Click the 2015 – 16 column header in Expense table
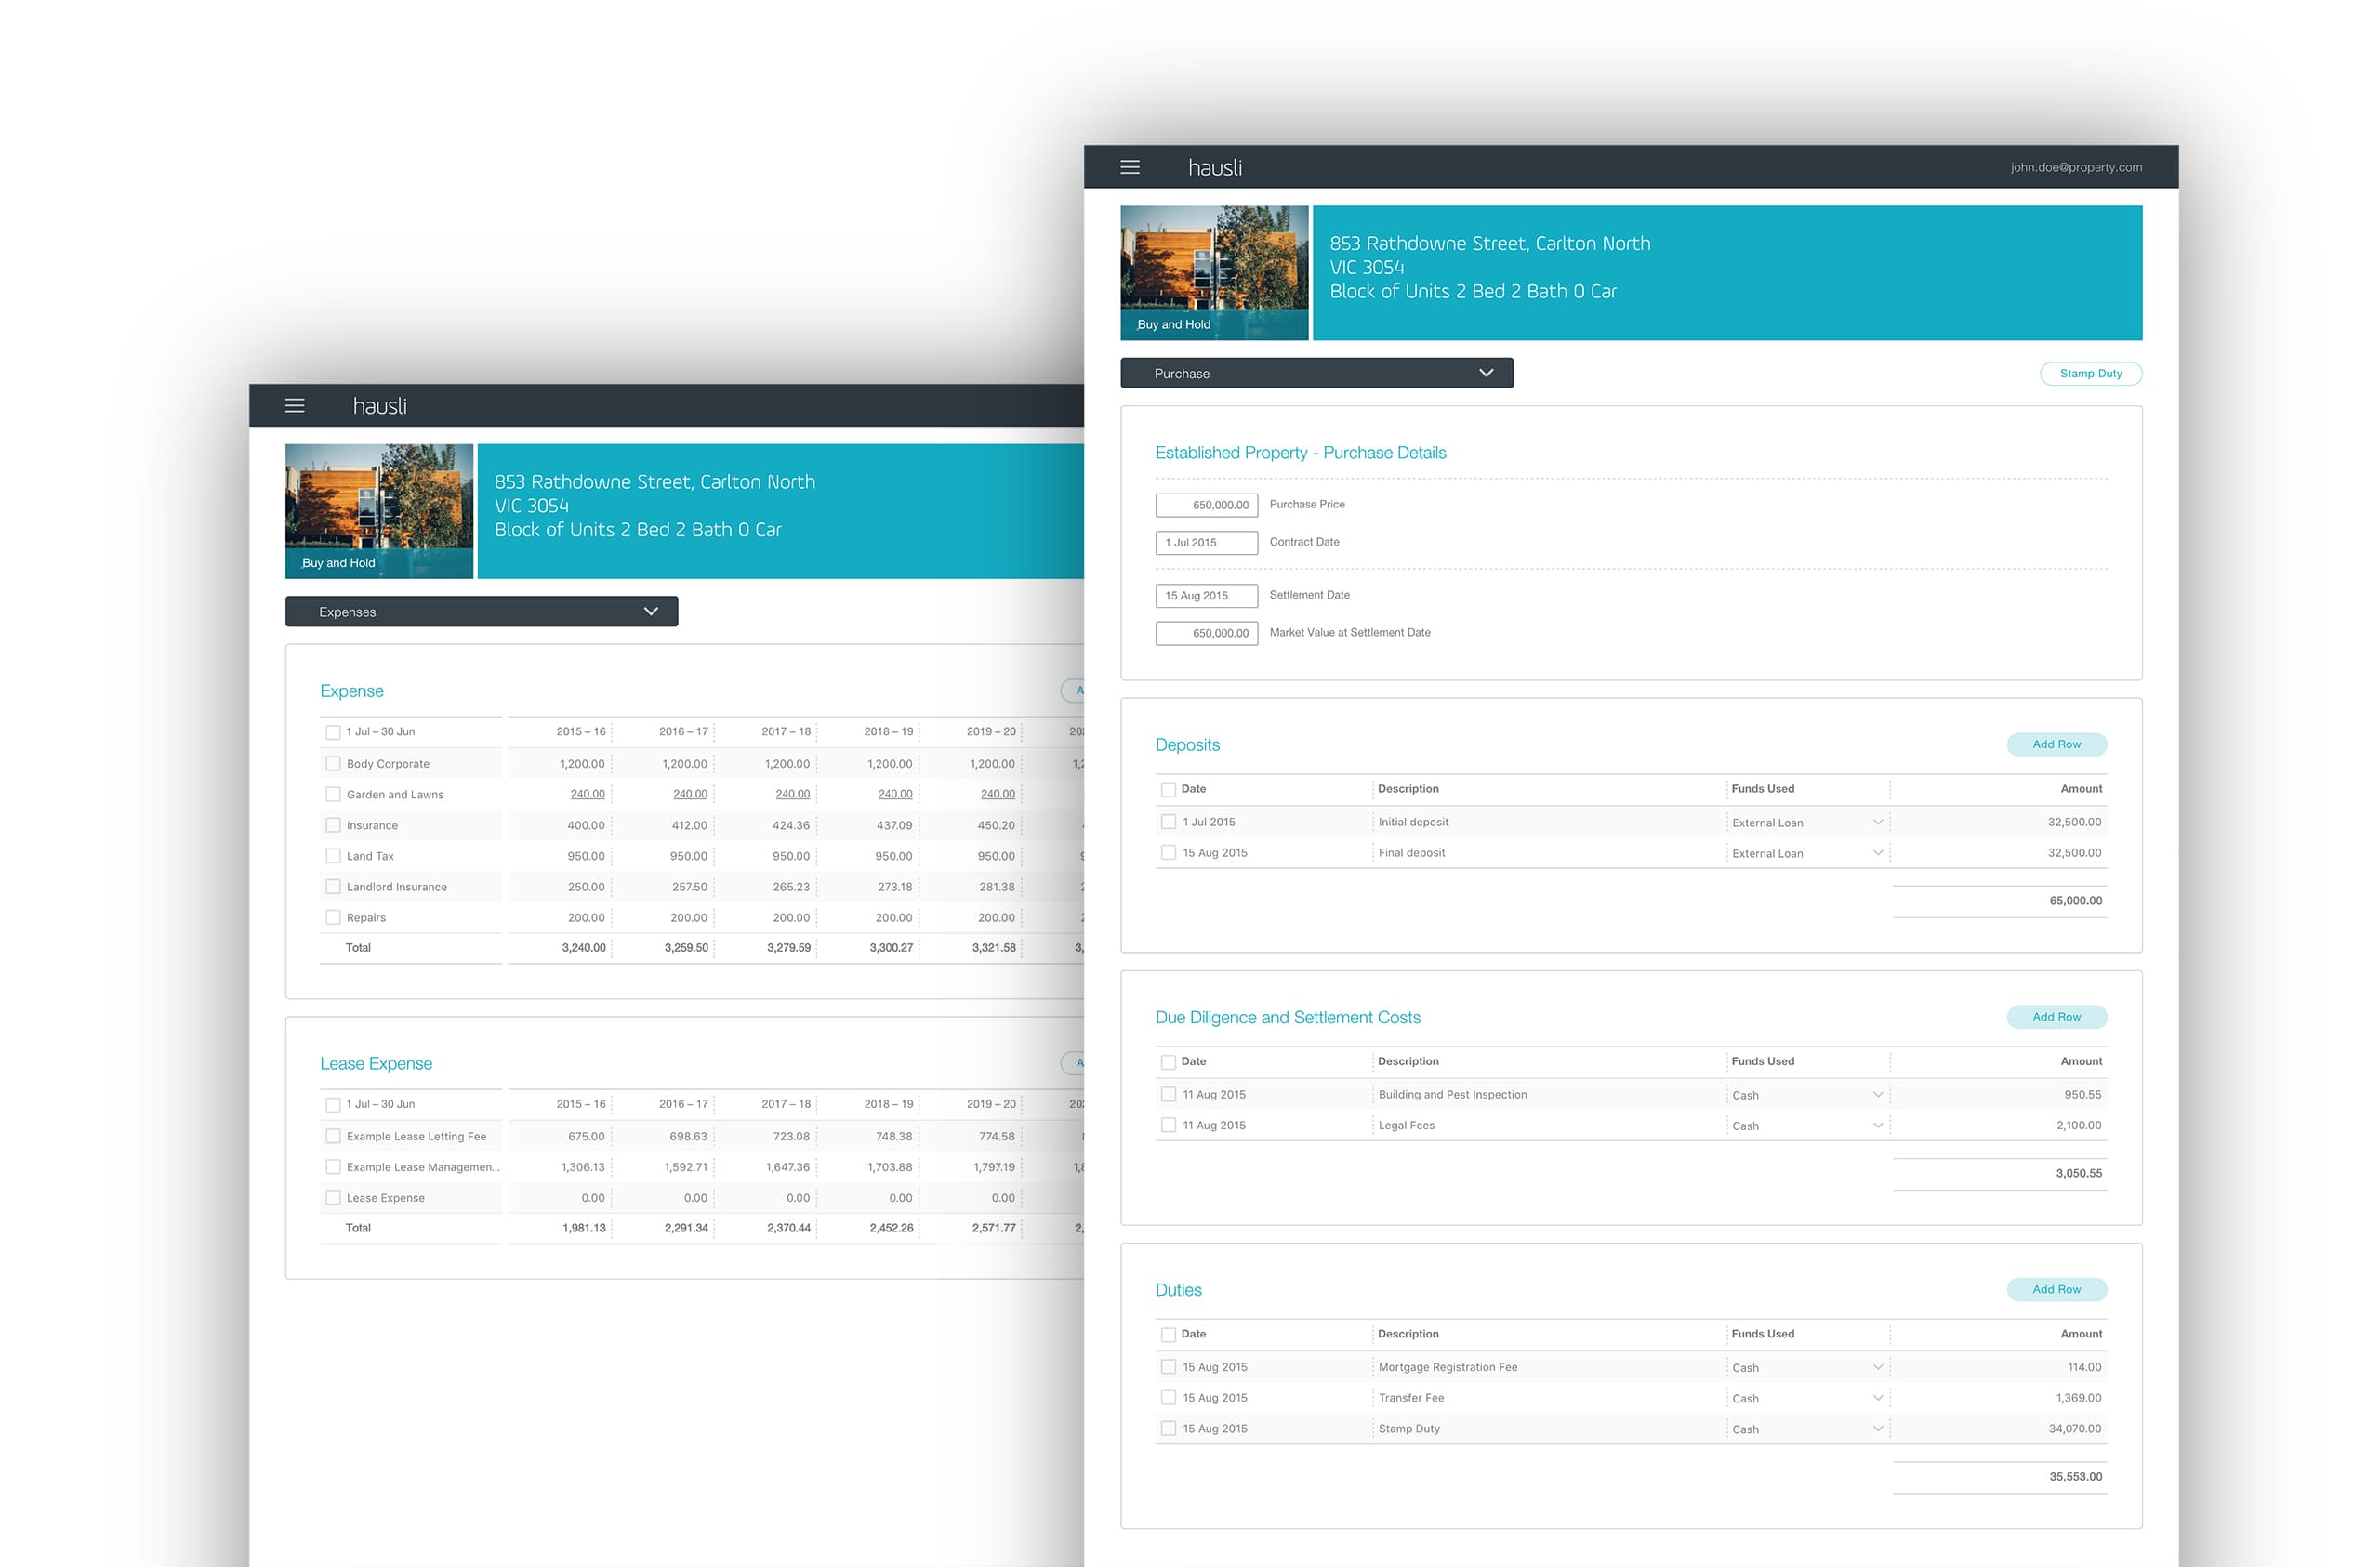 581,732
